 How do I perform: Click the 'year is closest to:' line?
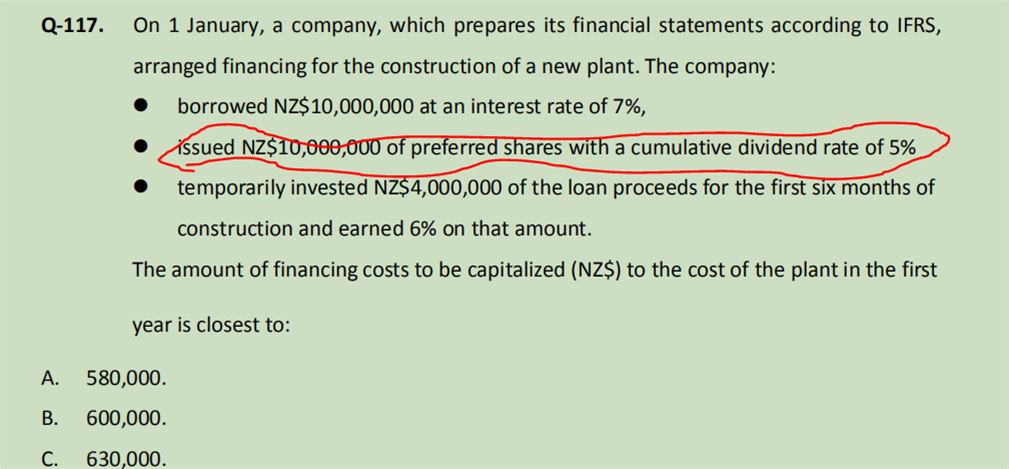point(210,325)
